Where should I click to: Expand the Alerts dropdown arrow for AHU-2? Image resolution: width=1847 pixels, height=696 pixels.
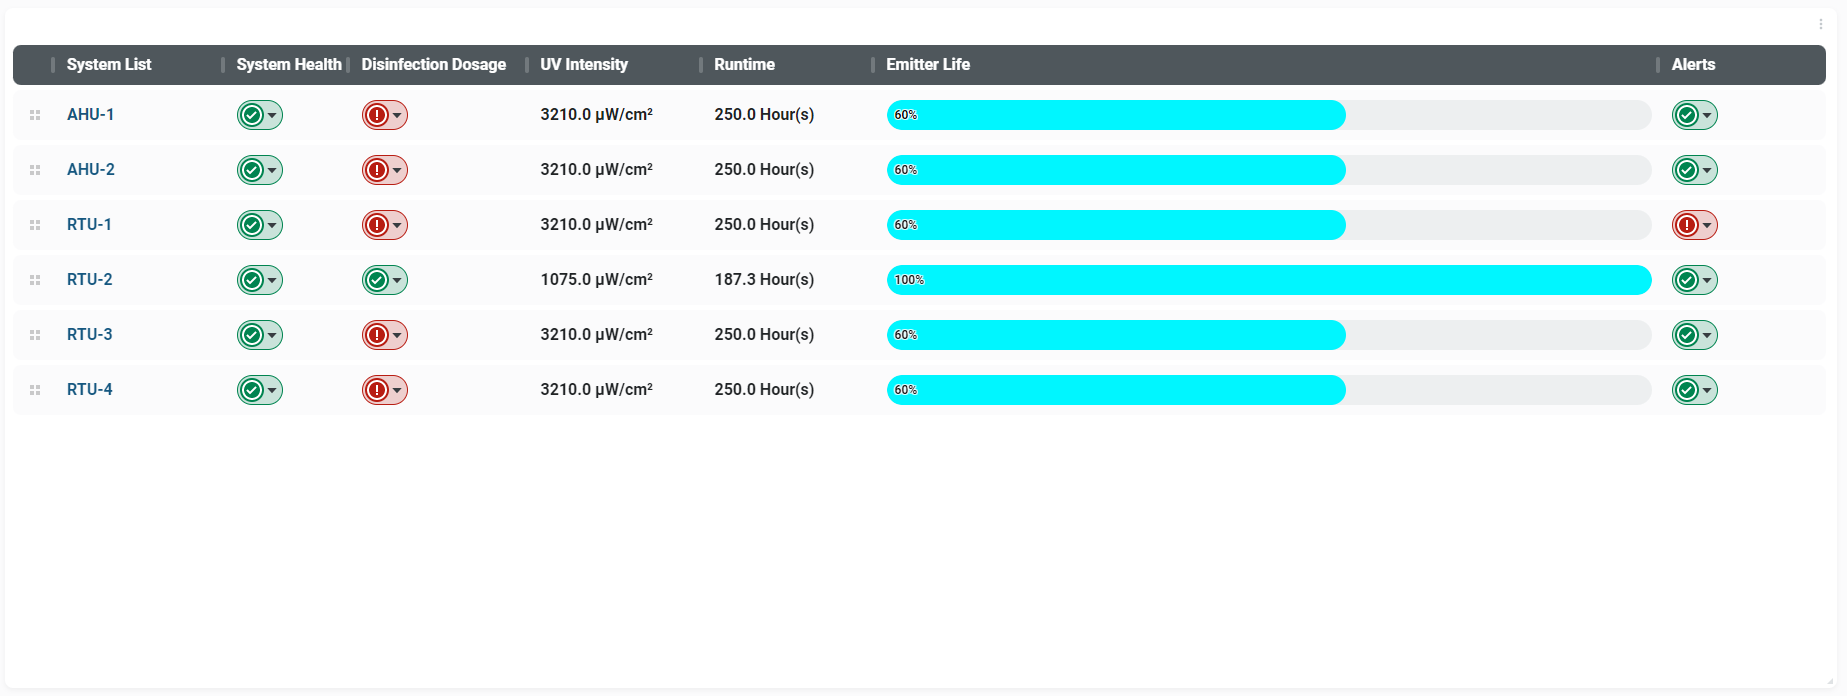[x=1707, y=170]
